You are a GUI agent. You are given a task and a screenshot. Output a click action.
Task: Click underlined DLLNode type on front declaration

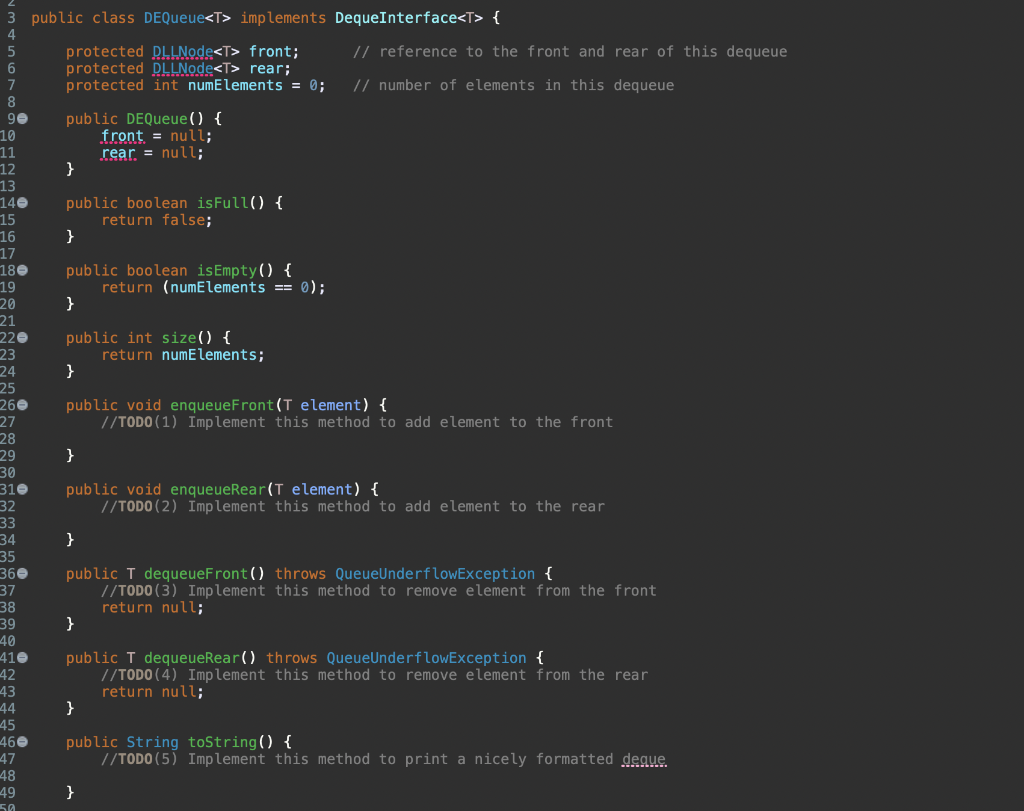click(x=181, y=51)
